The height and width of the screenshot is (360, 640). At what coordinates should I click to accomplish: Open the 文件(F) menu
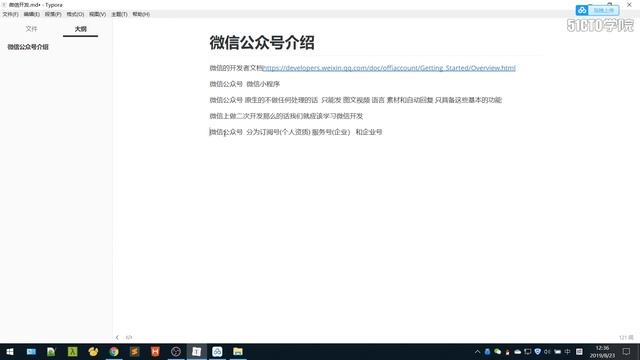(10, 14)
